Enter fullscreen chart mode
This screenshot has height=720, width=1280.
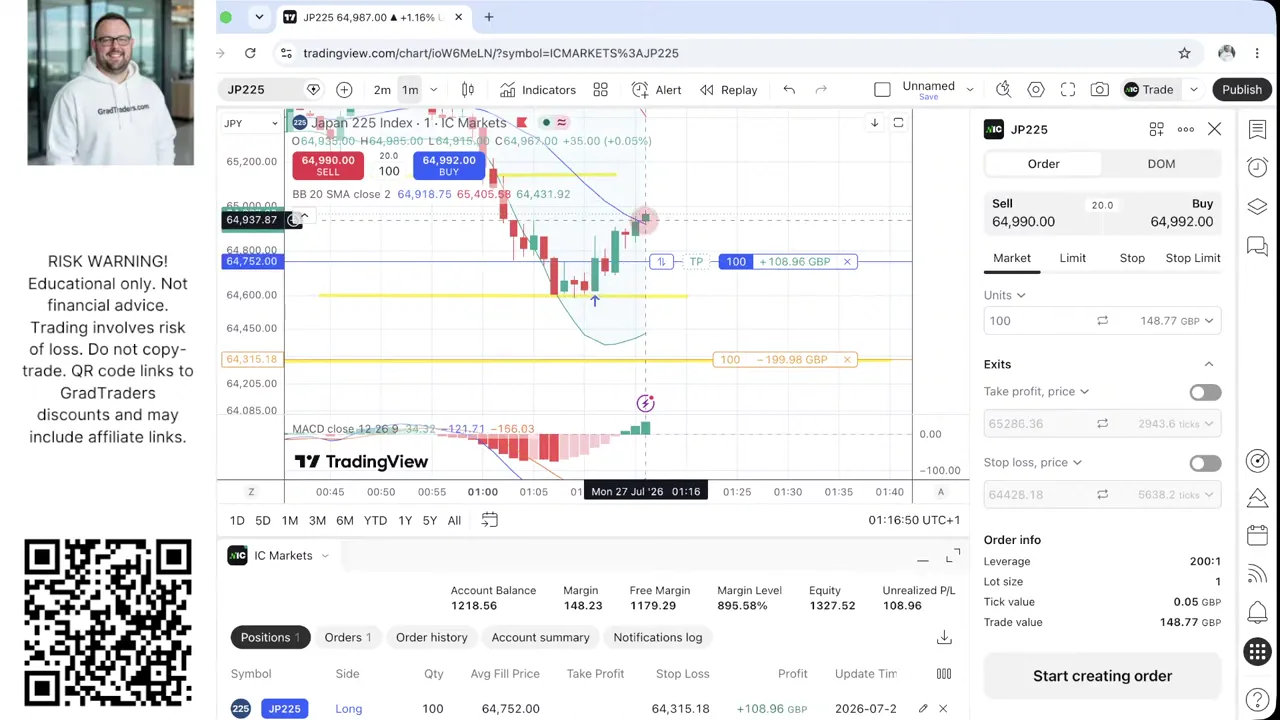[1068, 90]
